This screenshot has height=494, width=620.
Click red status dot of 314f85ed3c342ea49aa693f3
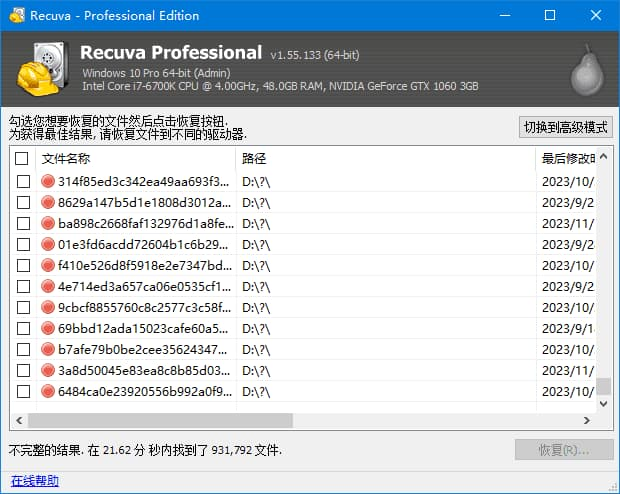(48, 181)
